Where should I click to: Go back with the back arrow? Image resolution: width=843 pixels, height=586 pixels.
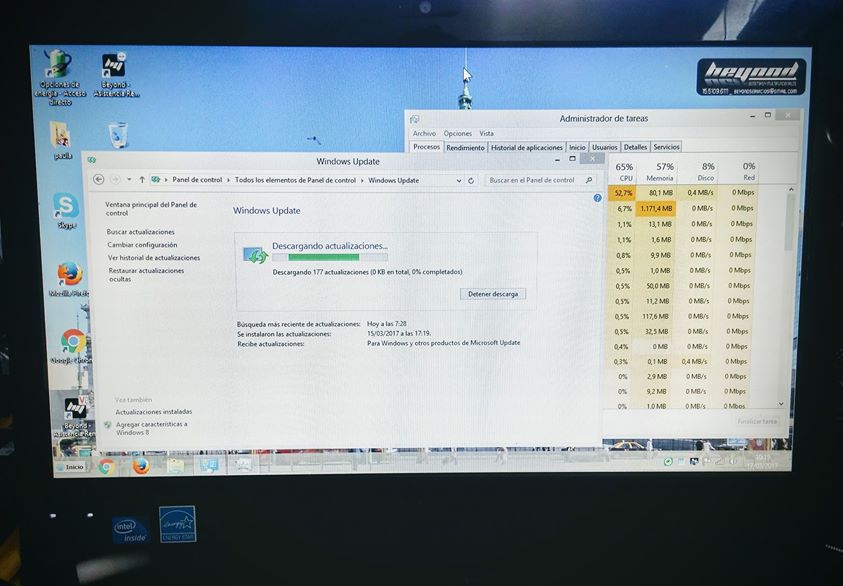tap(98, 180)
